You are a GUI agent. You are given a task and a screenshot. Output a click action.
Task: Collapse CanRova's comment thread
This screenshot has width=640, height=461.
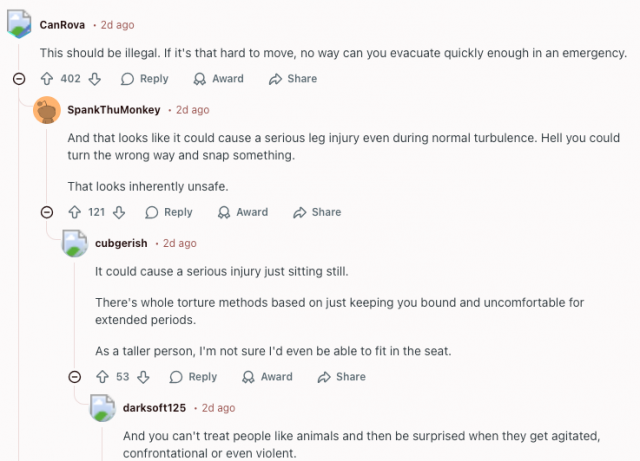click(18, 79)
